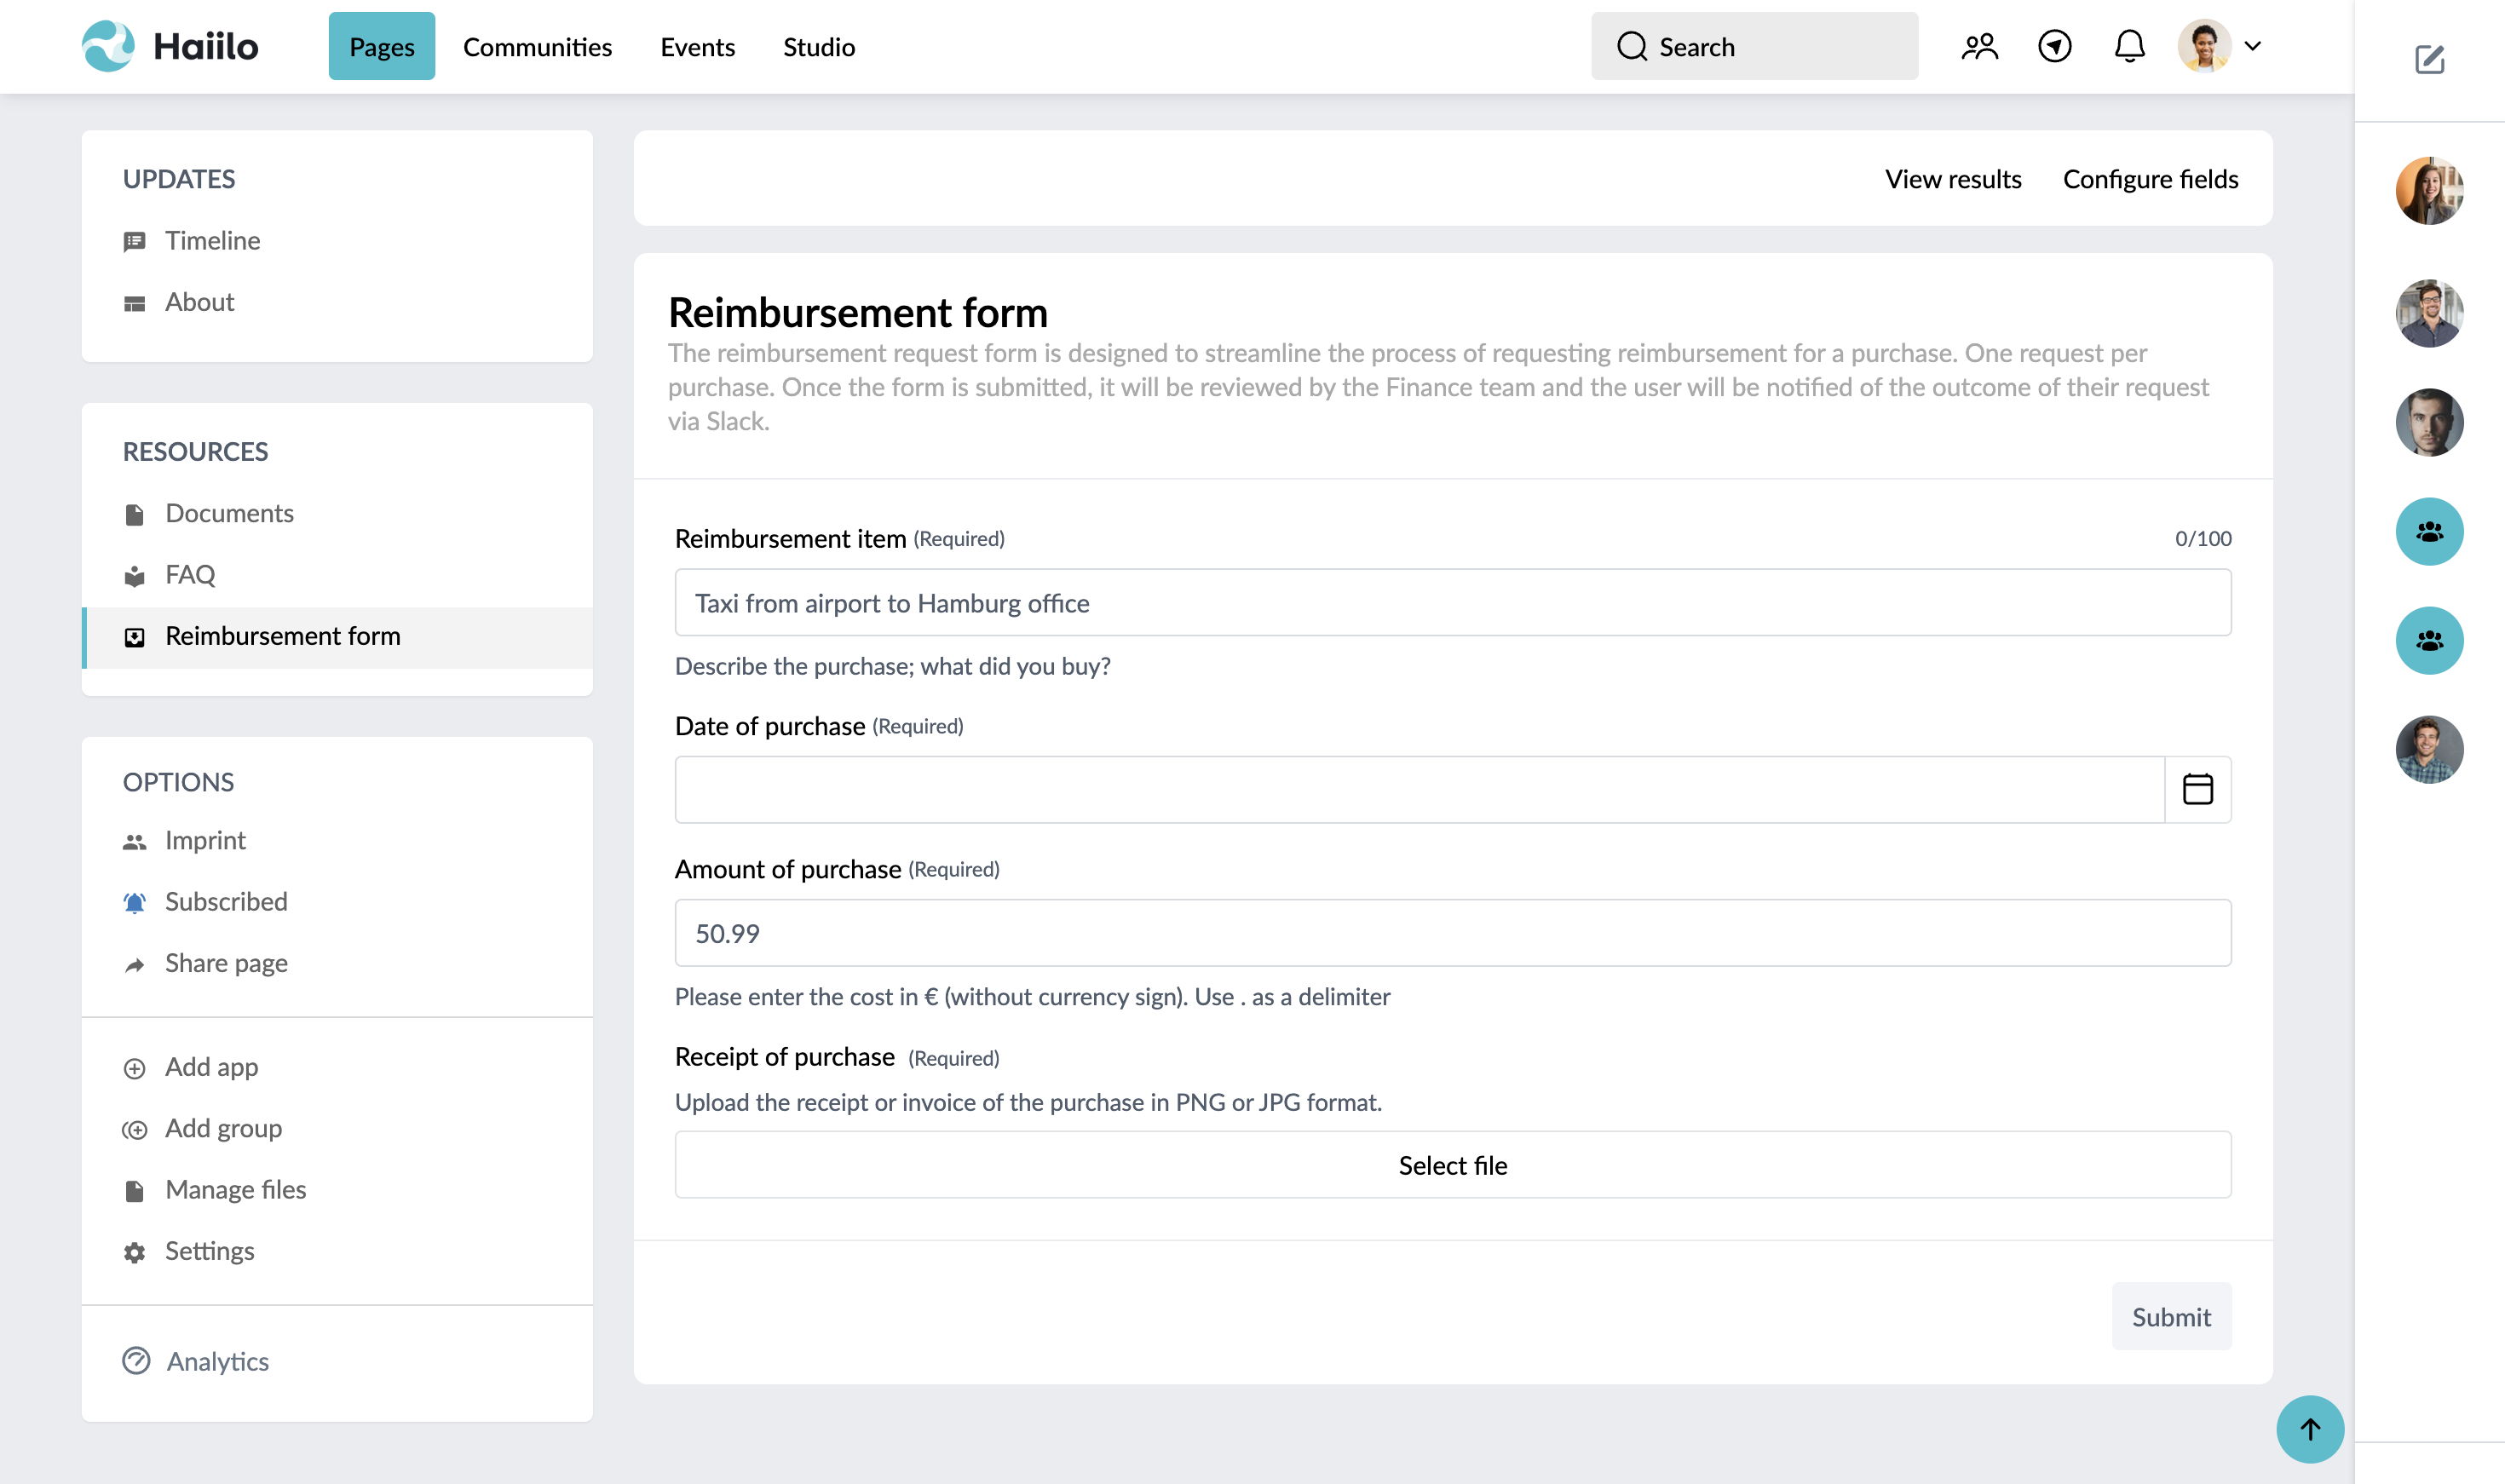Select Reimbursement form in the sidebar
The height and width of the screenshot is (1484, 2505).
282,636
